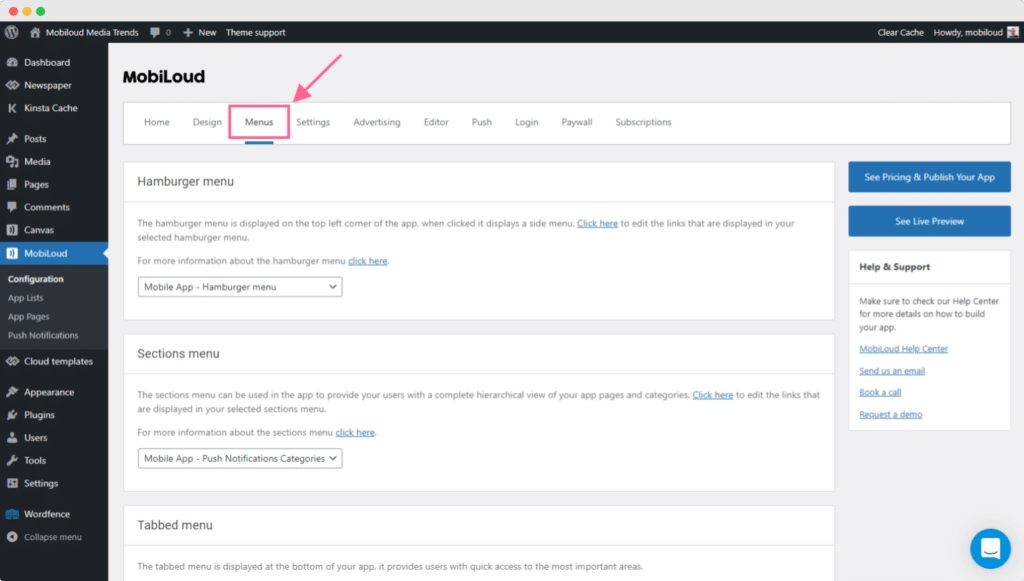Click the Tools wrench icon

pyautogui.click(x=12, y=460)
